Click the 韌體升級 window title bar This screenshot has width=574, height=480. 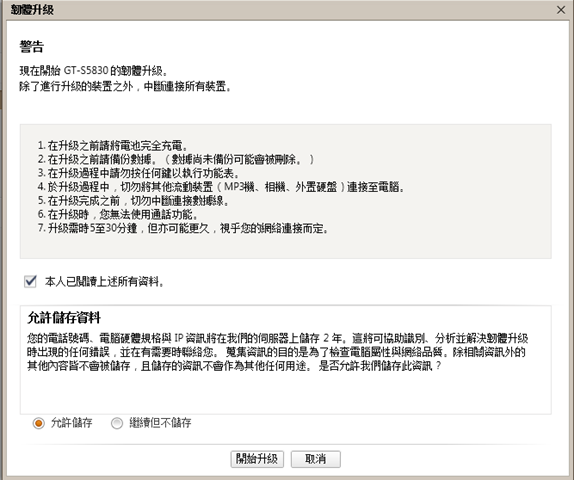pyautogui.click(x=278, y=10)
